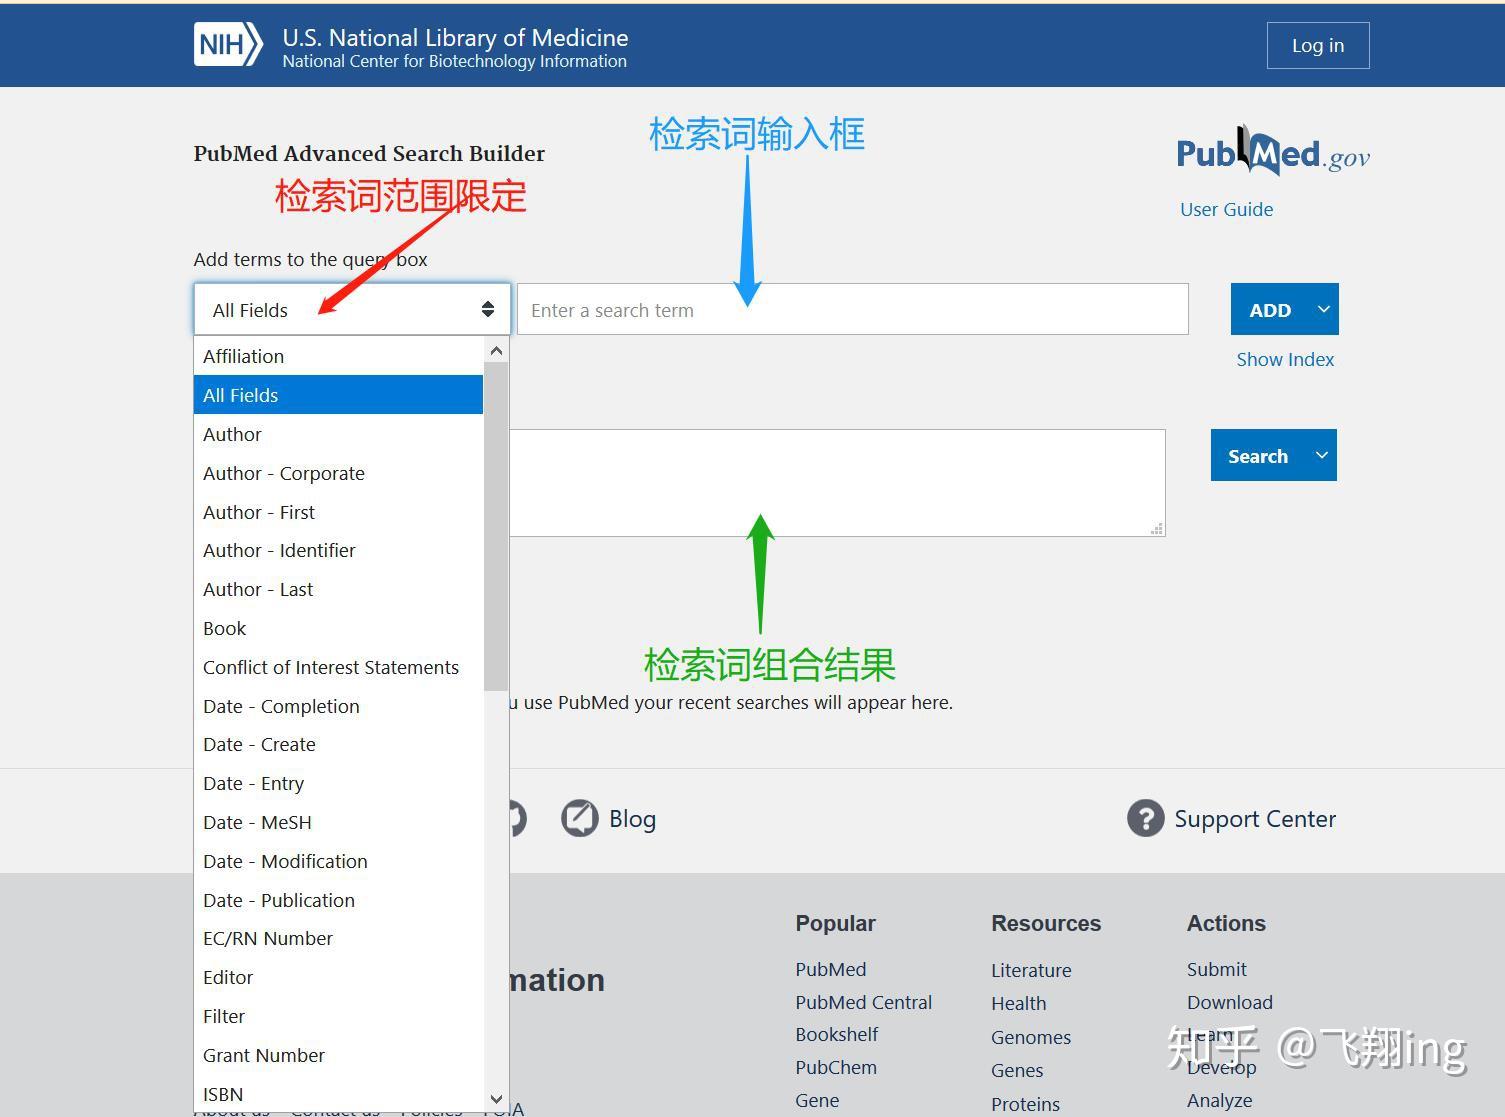Open Submit link under Actions
This screenshot has height=1117, width=1505.
click(1217, 969)
